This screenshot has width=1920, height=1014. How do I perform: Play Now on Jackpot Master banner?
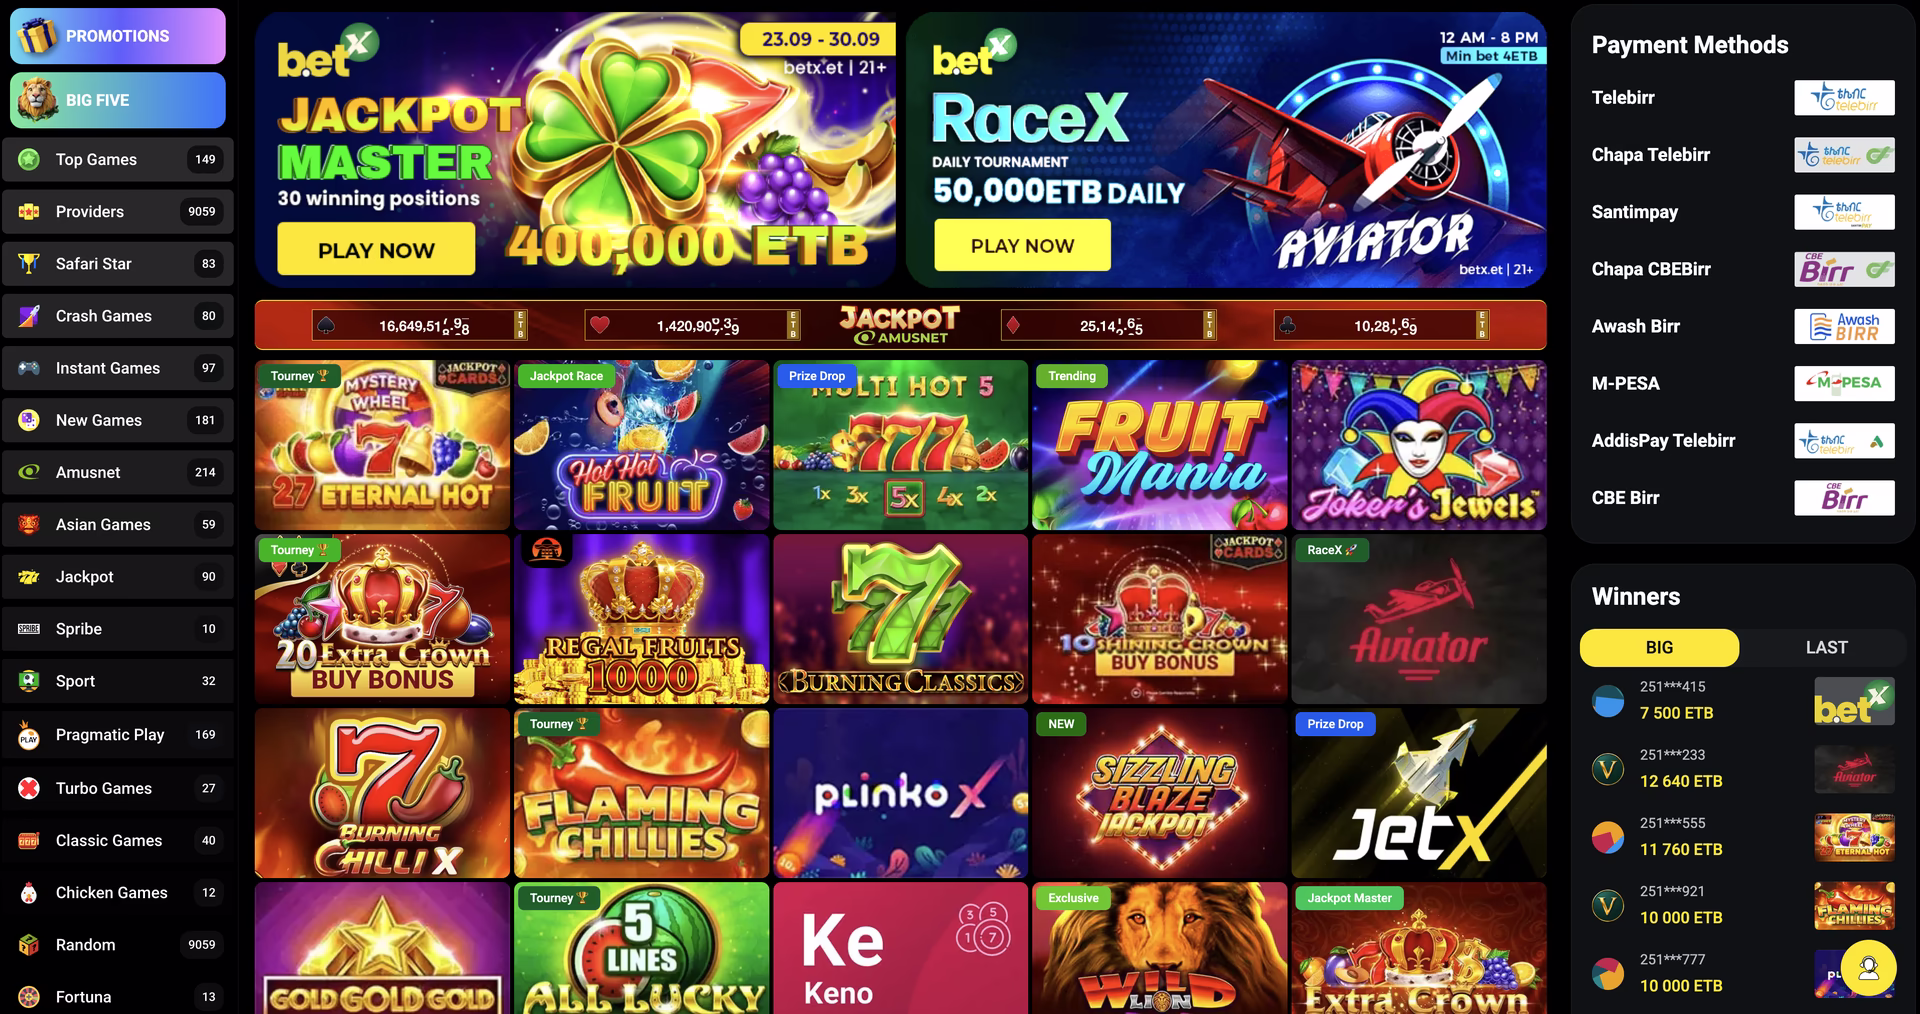(376, 249)
